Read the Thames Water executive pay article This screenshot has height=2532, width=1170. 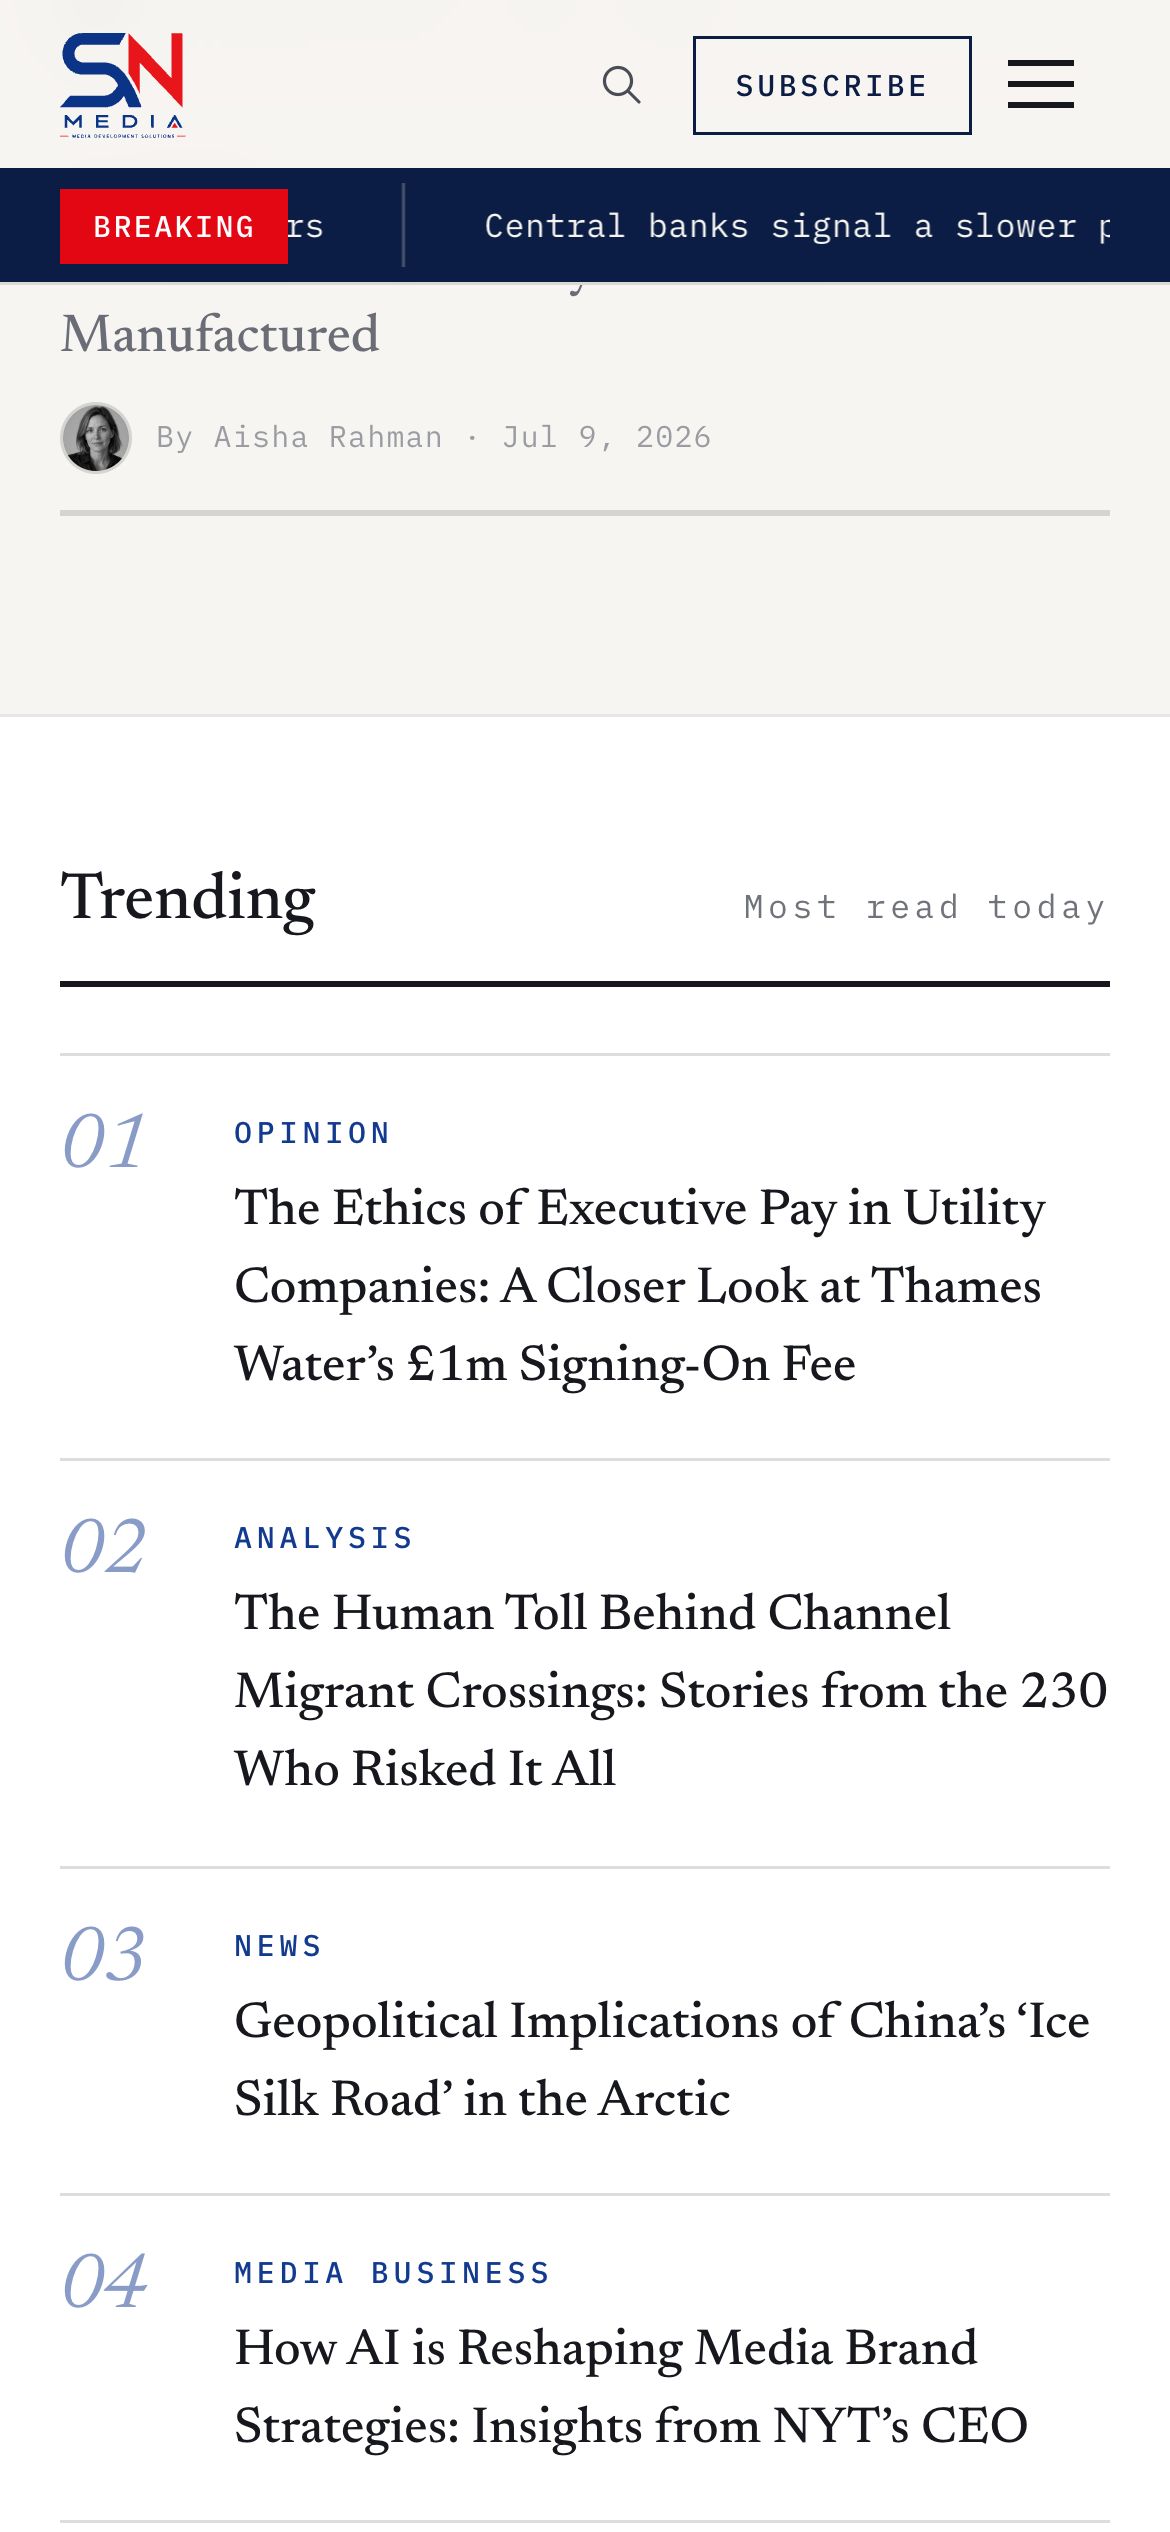click(640, 1286)
